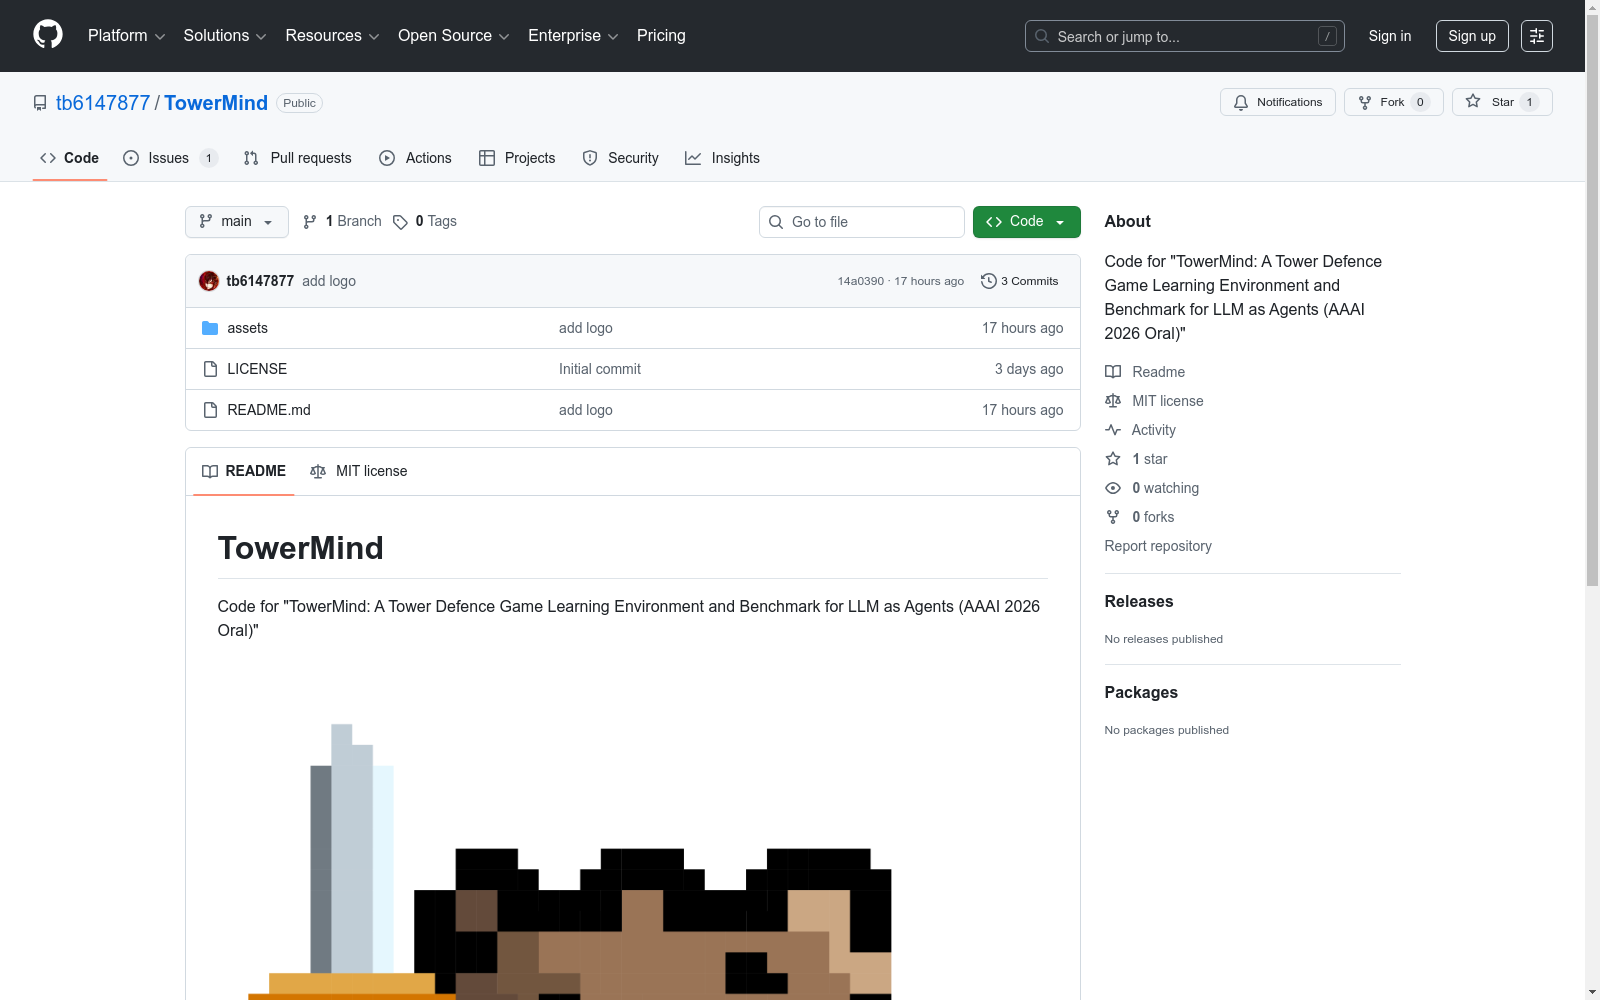1600x1000 pixels.
Task: Star the TowerMind repository
Action: click(x=1502, y=102)
